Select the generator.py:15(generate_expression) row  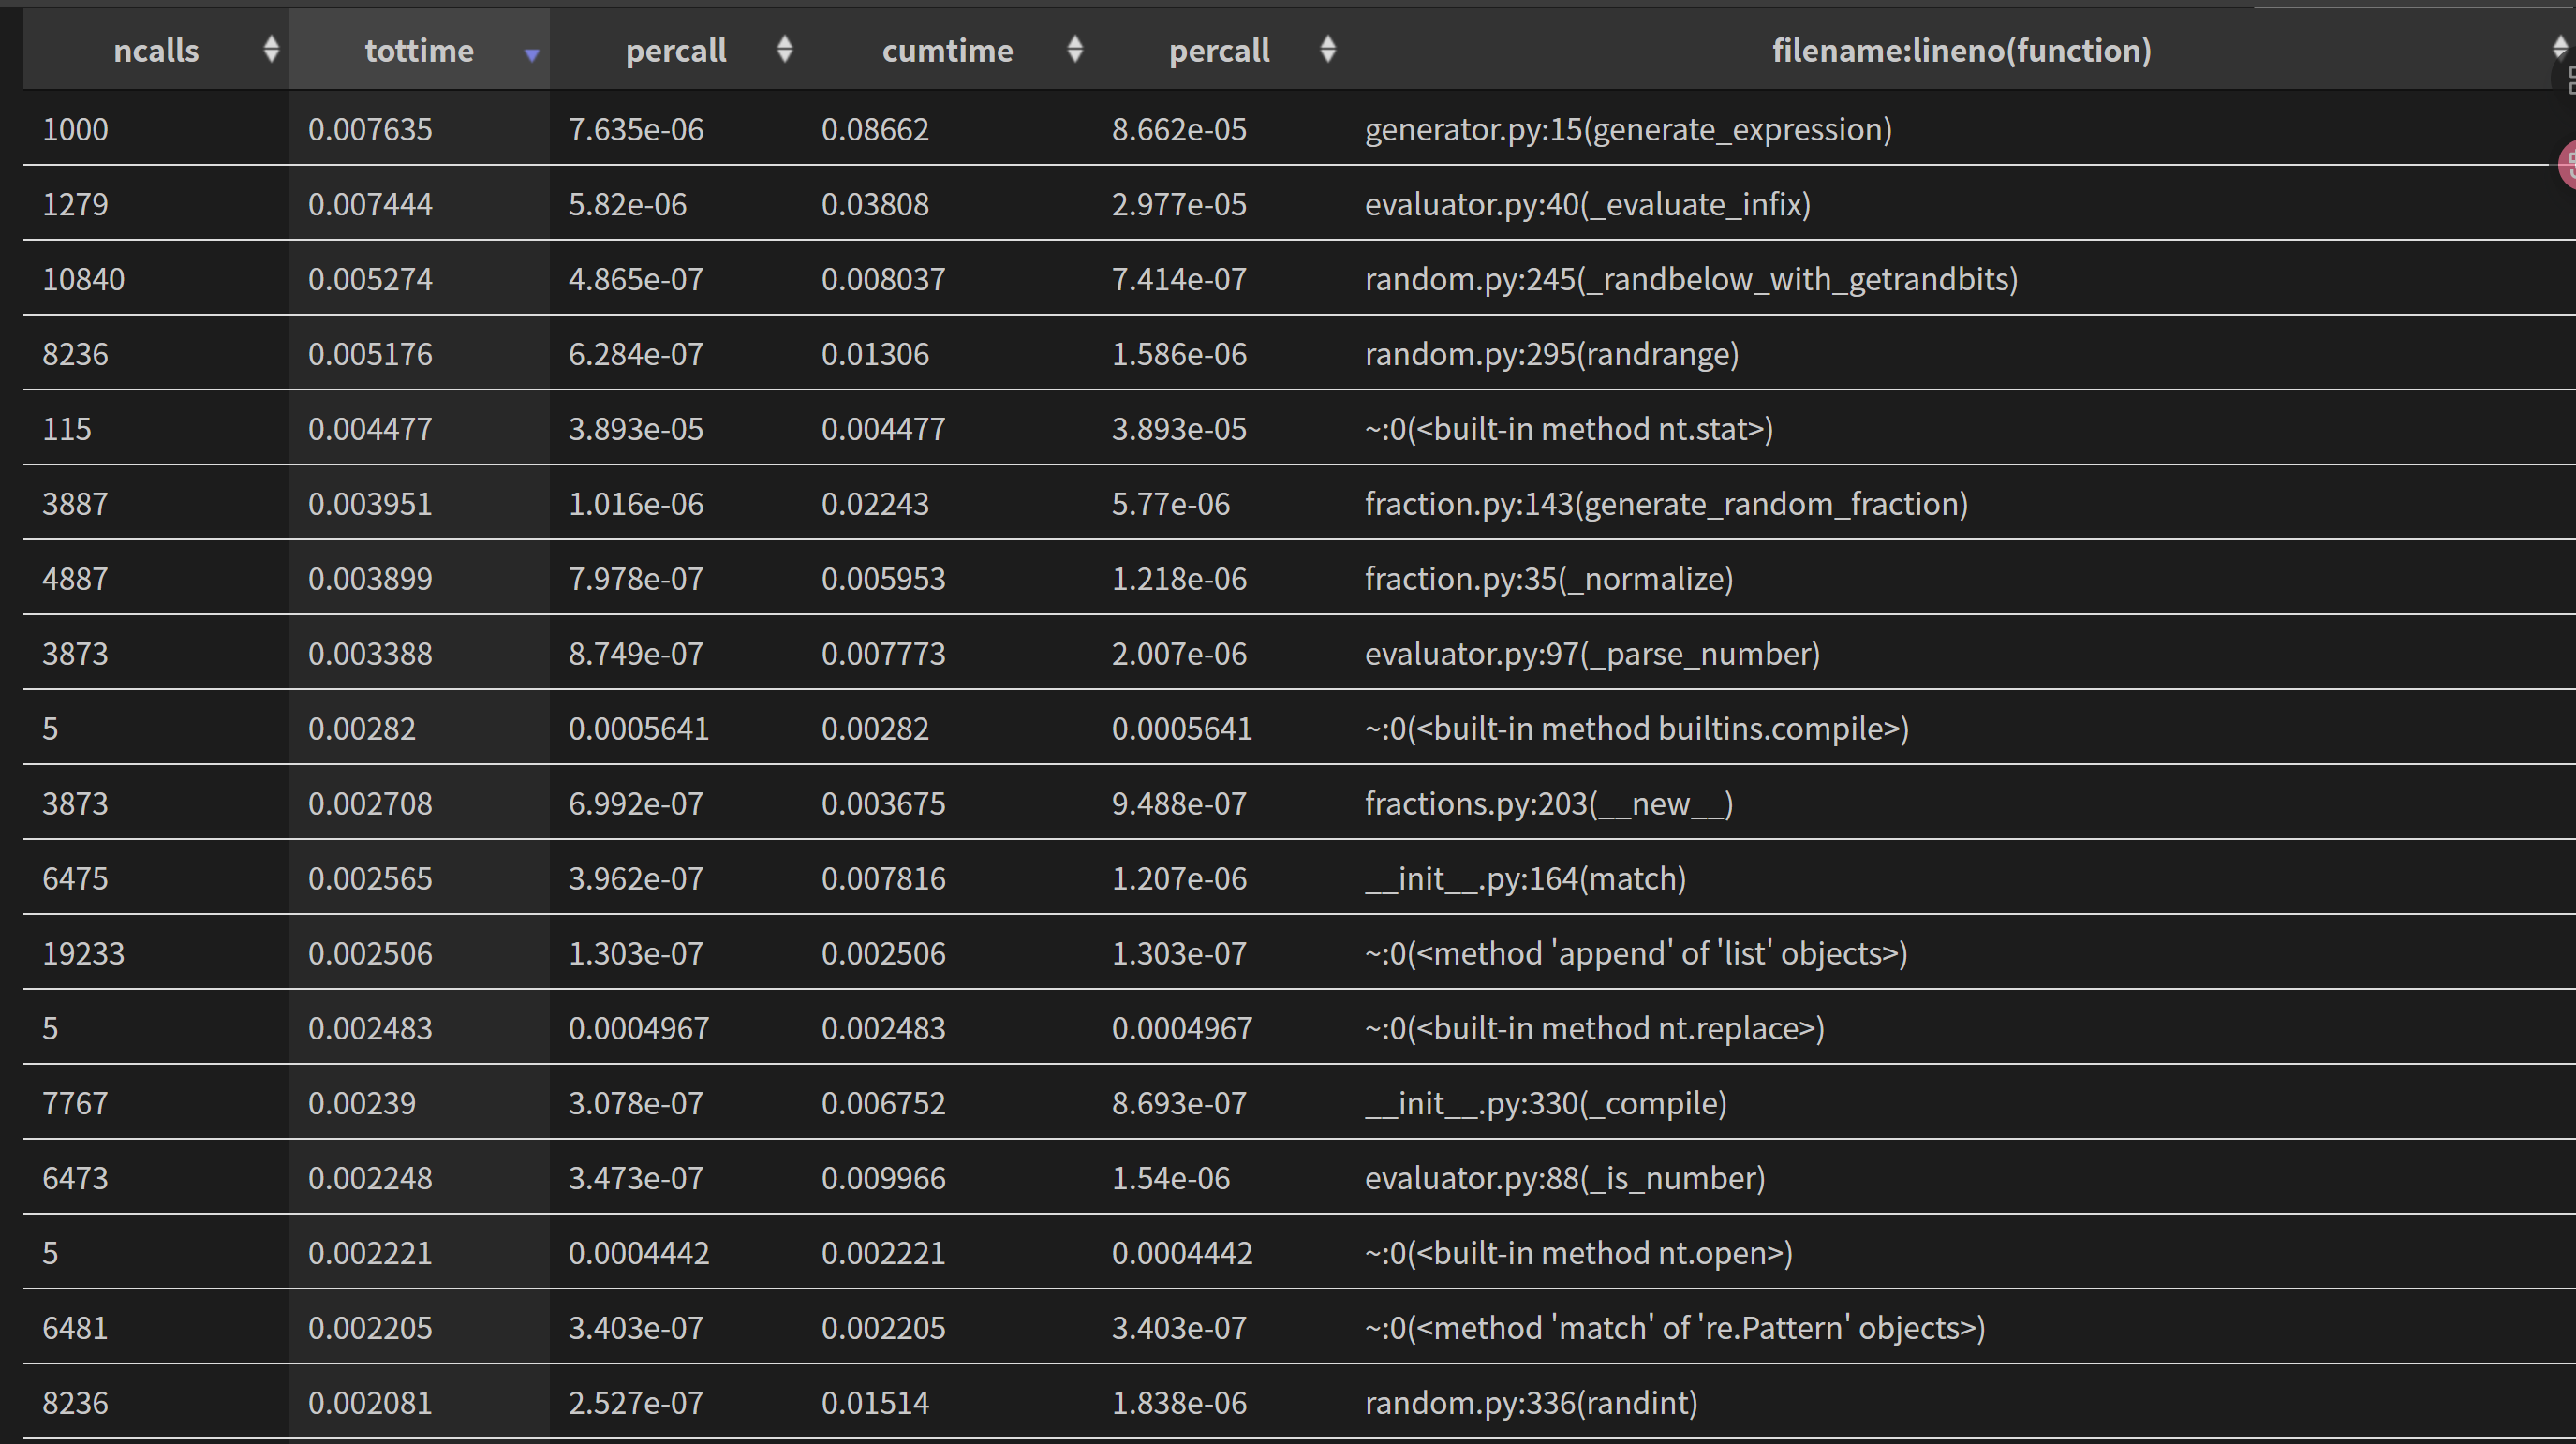pos(1628,130)
